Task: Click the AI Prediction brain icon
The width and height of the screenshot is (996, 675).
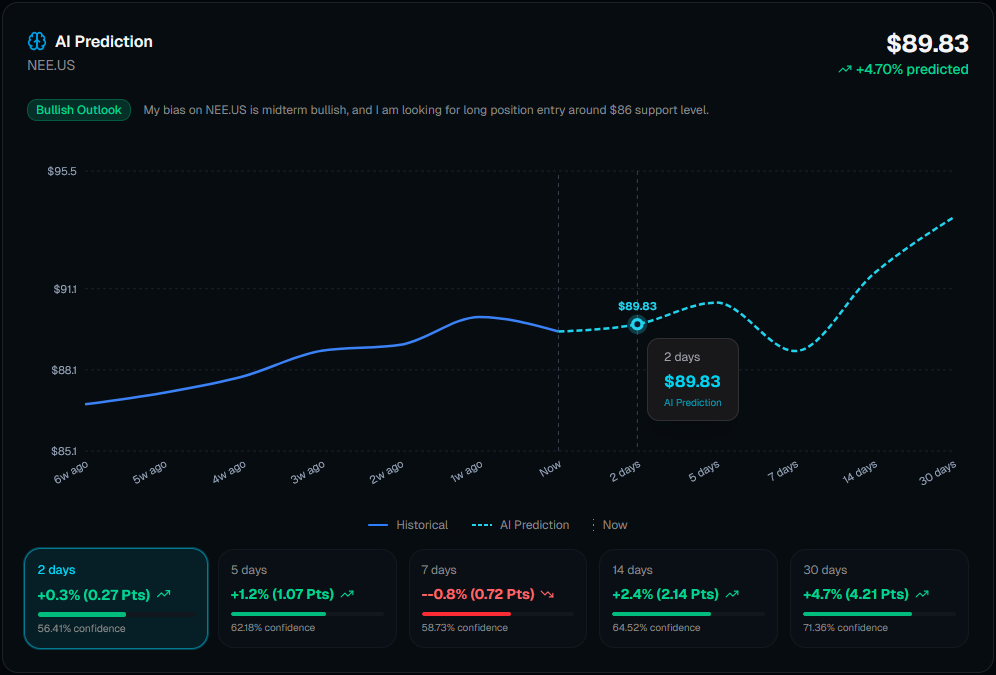Action: coord(37,41)
